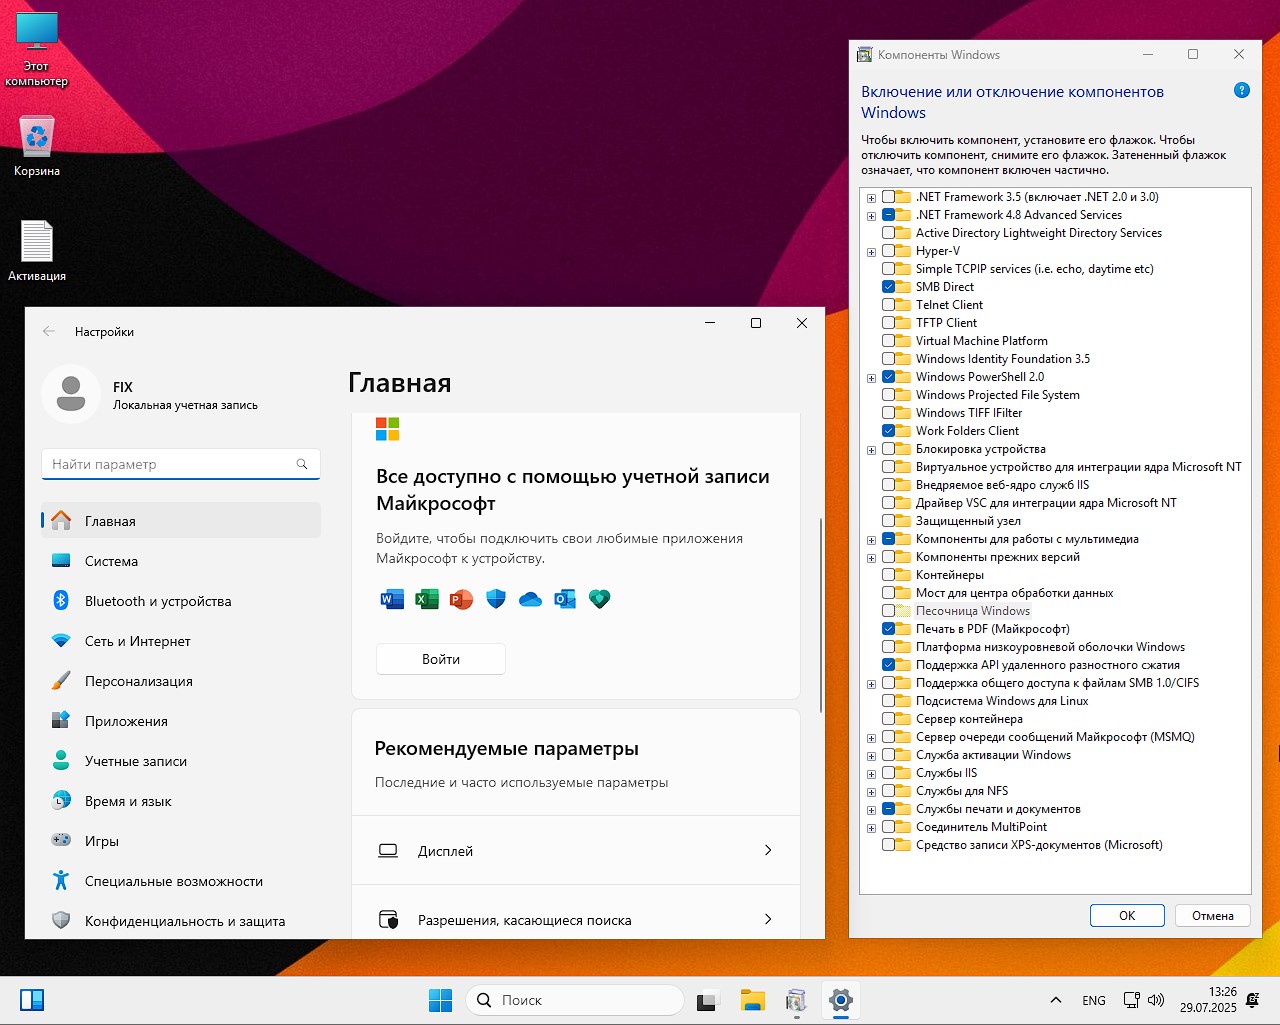
Task: Click the Outlook app icon
Action: (x=565, y=599)
